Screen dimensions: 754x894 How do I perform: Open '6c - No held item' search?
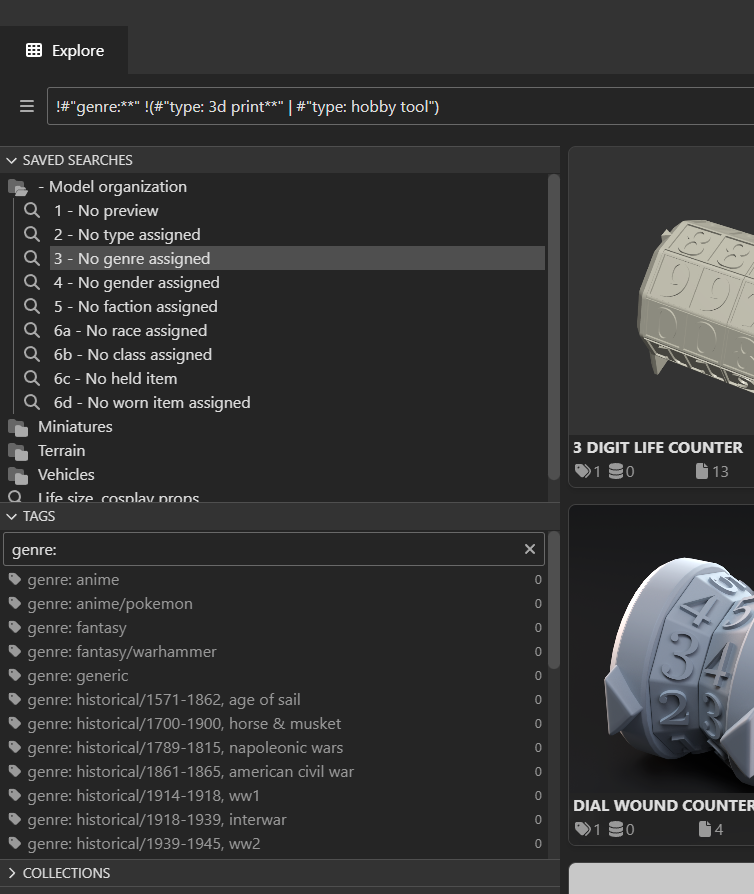[116, 378]
